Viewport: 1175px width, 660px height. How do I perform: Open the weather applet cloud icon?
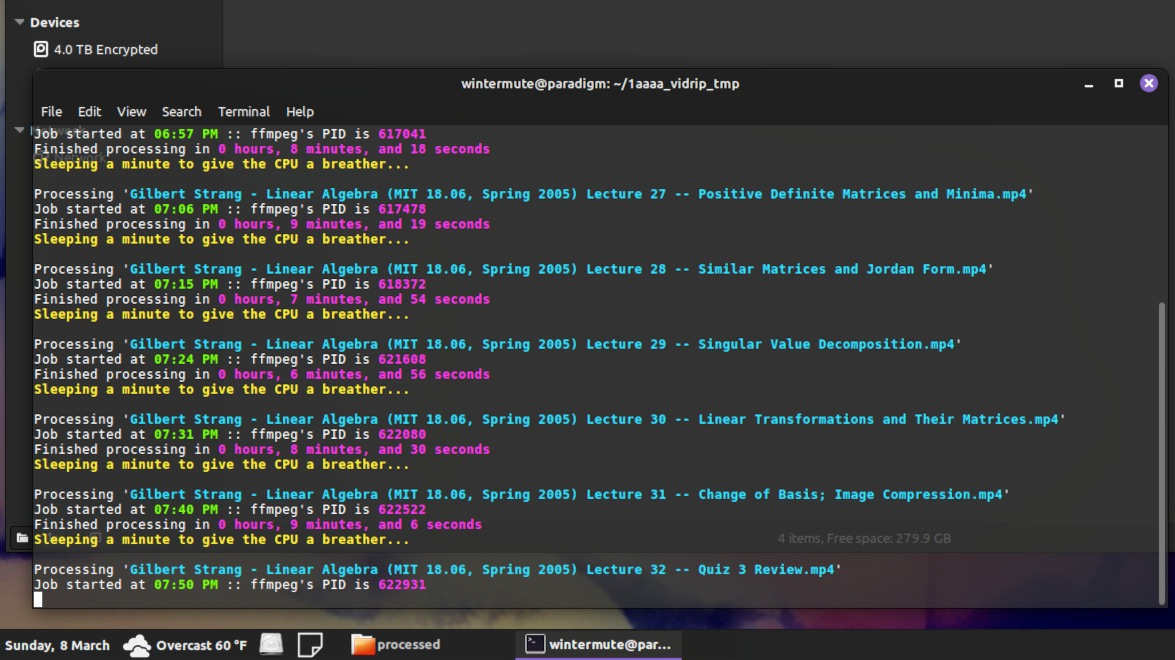pos(136,645)
